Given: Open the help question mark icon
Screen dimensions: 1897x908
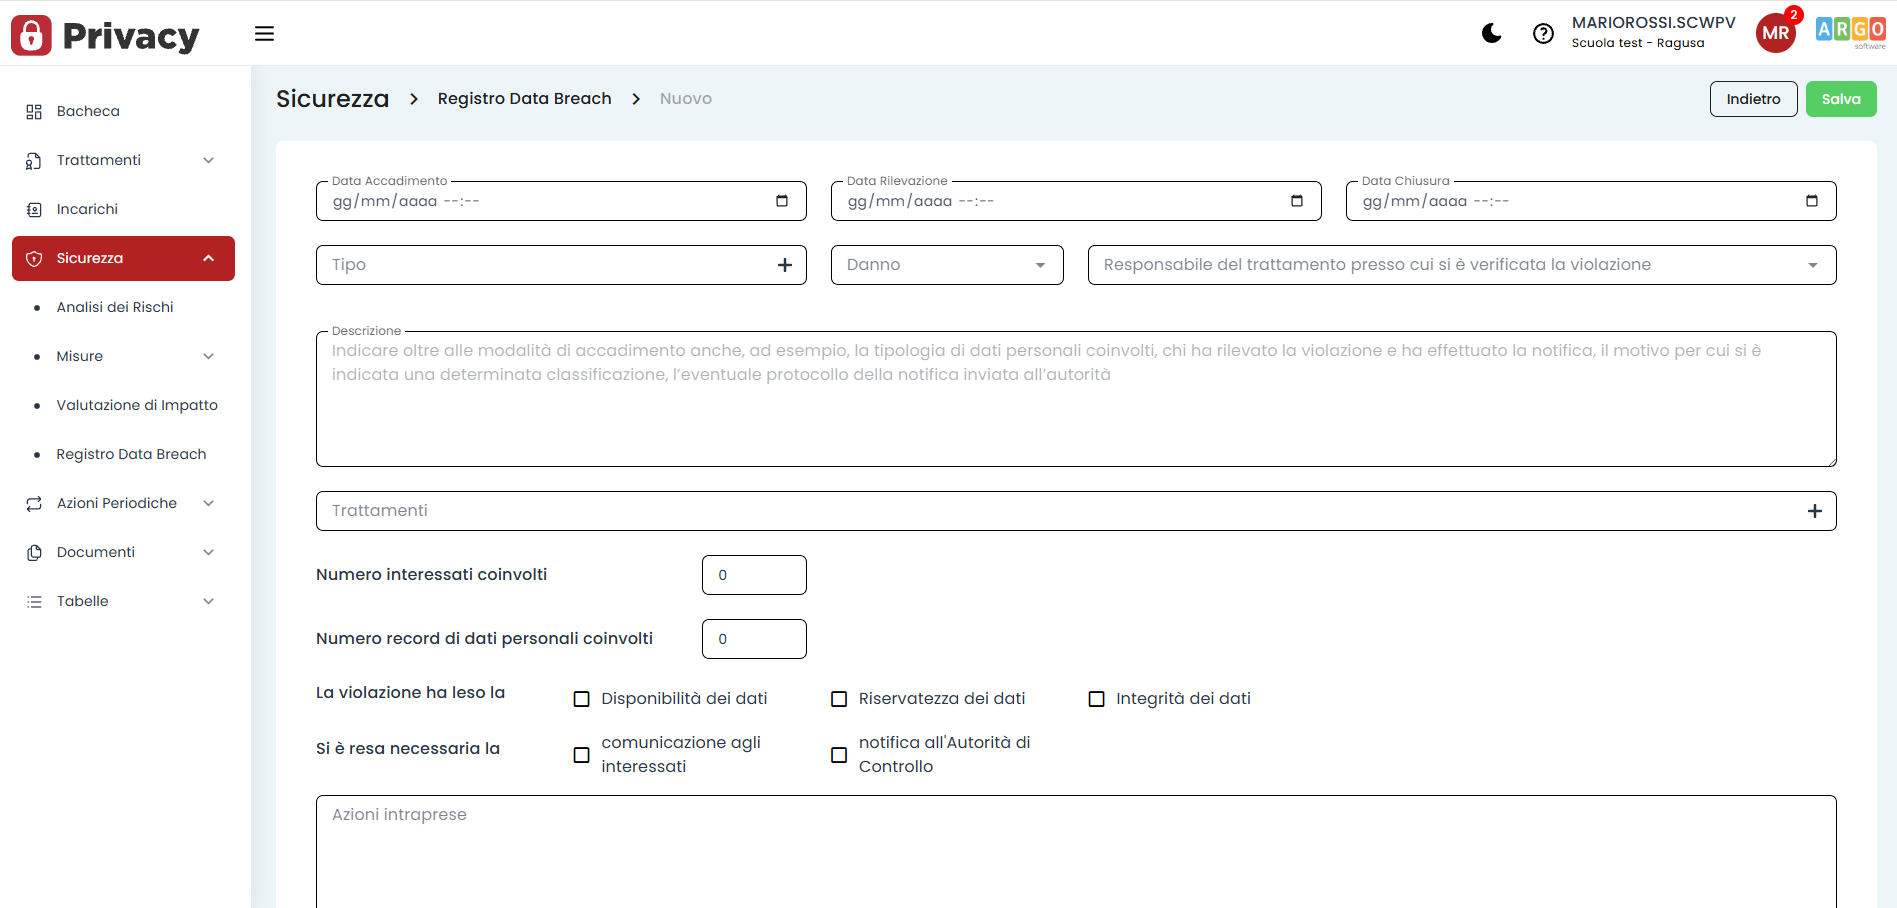Looking at the screenshot, I should pyautogui.click(x=1543, y=34).
